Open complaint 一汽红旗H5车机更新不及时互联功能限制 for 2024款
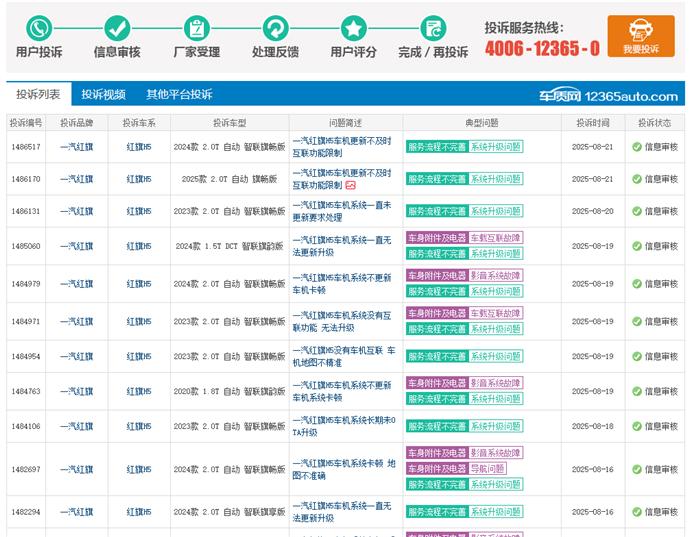Screen dimensions: 700x537 point(341,147)
